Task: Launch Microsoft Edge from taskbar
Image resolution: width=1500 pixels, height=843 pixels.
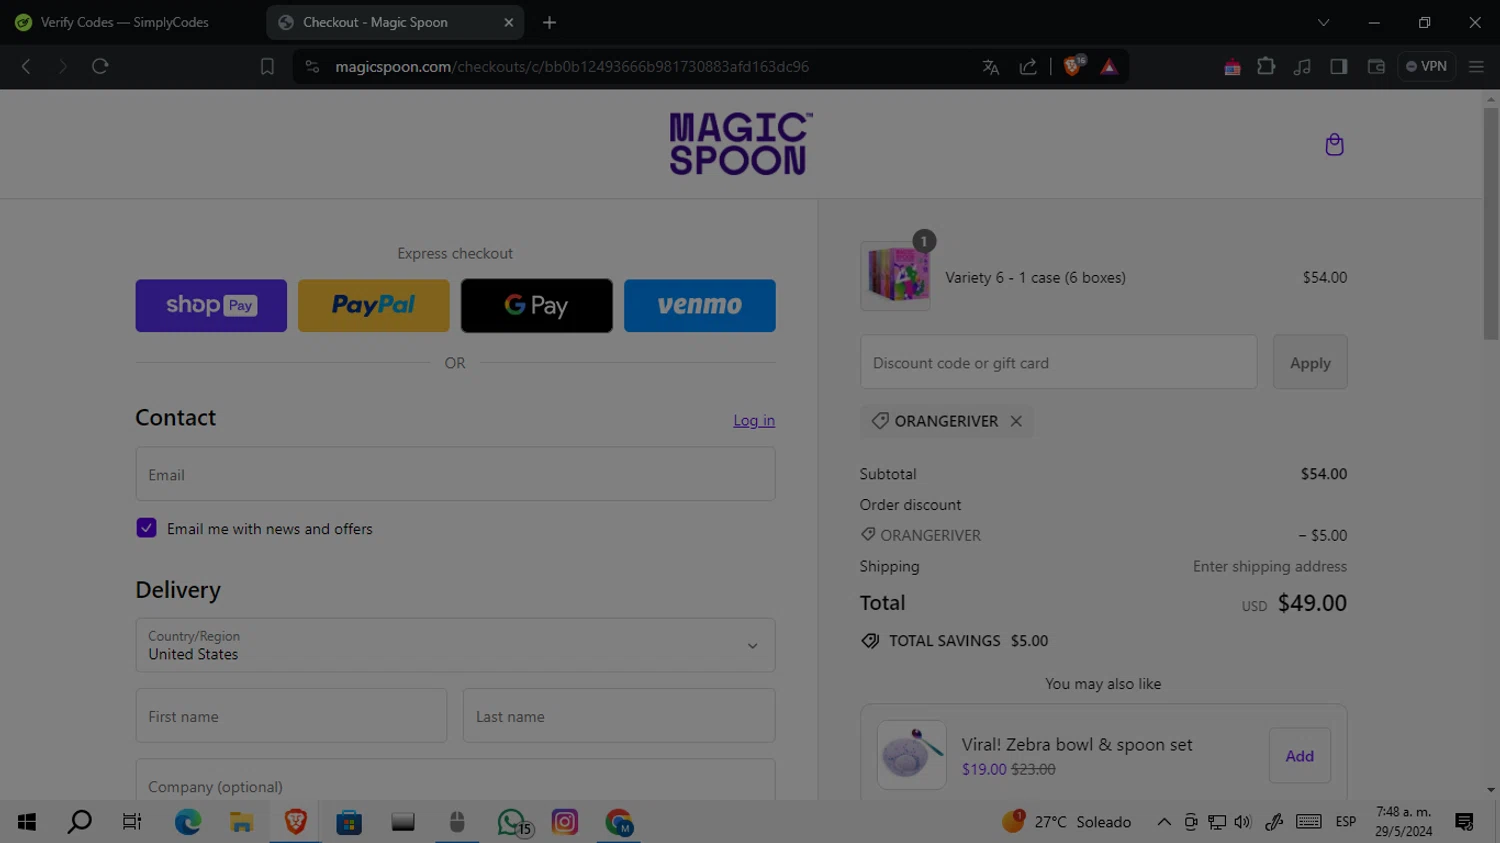Action: click(188, 822)
